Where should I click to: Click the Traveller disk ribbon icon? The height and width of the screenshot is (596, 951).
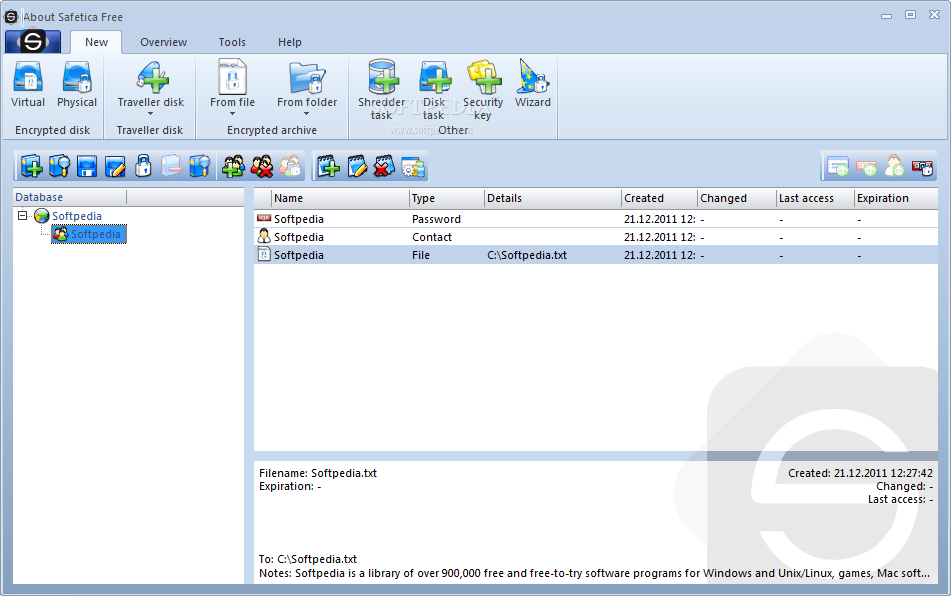click(151, 78)
